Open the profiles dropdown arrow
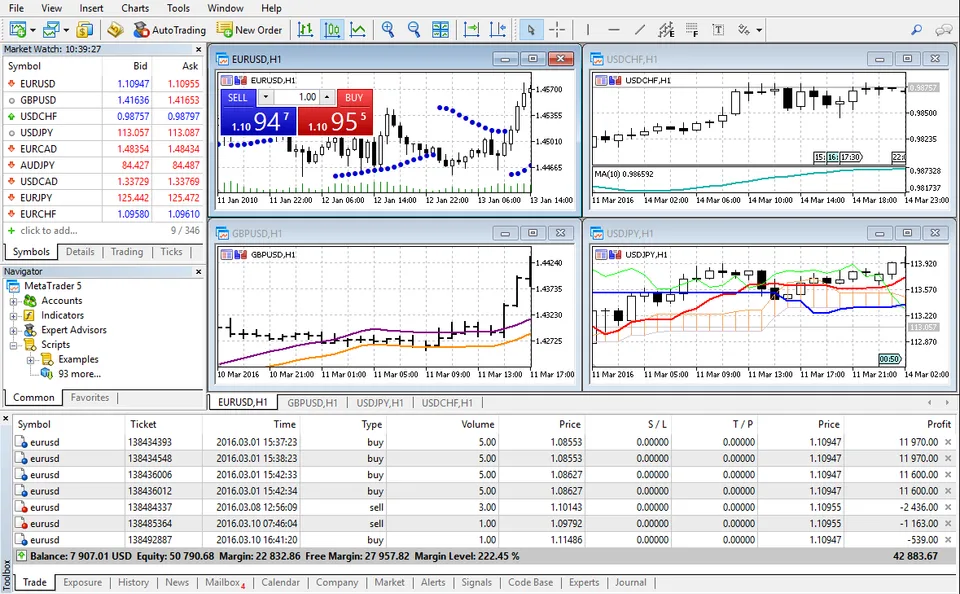Viewport: 960px width, 594px height. (66, 29)
